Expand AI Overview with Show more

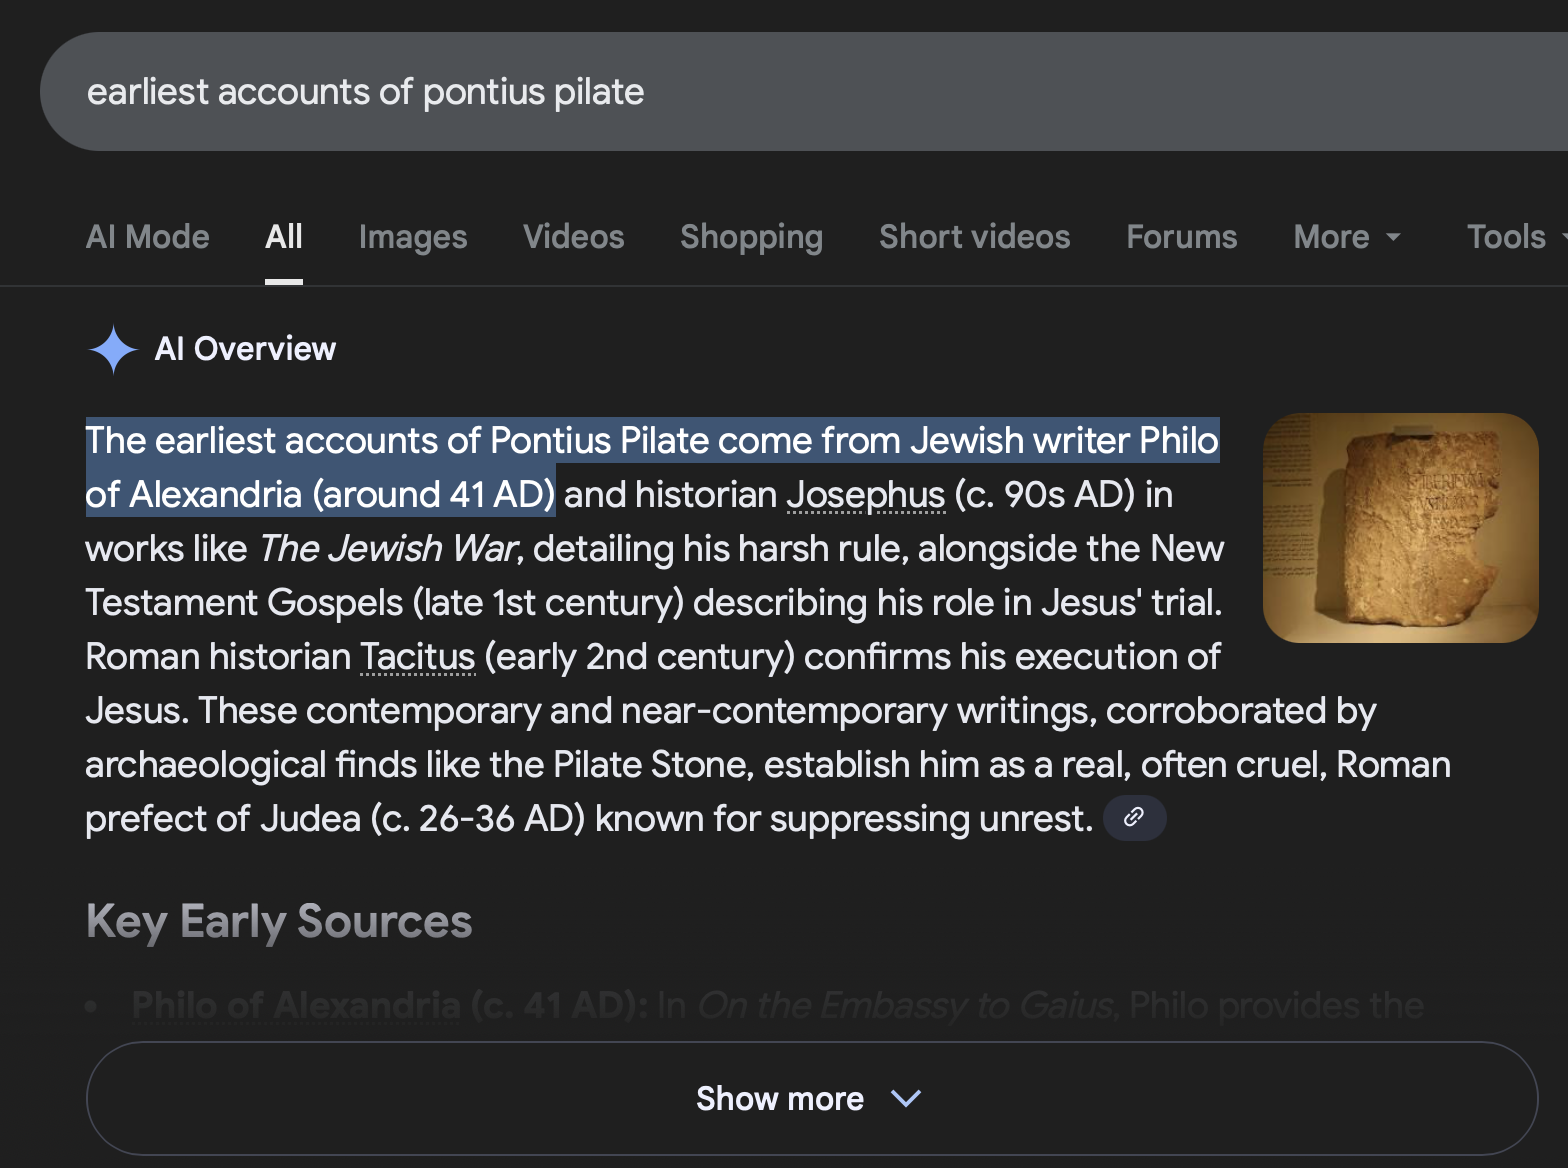(779, 1099)
